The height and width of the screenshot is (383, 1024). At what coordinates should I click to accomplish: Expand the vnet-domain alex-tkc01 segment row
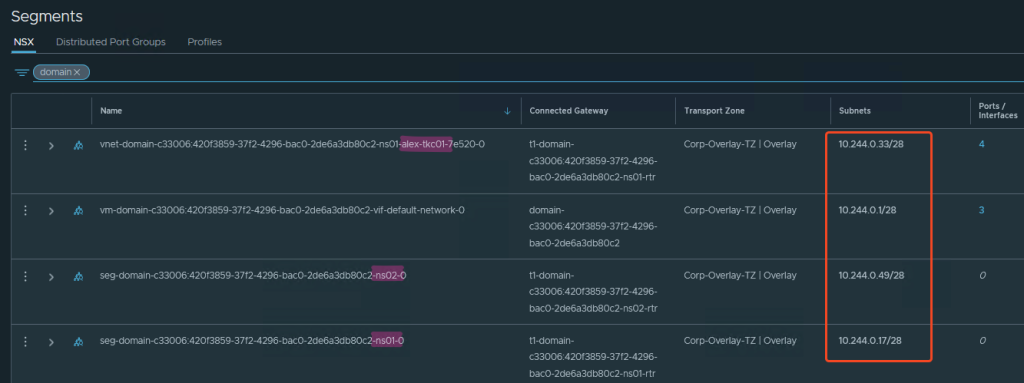51,145
